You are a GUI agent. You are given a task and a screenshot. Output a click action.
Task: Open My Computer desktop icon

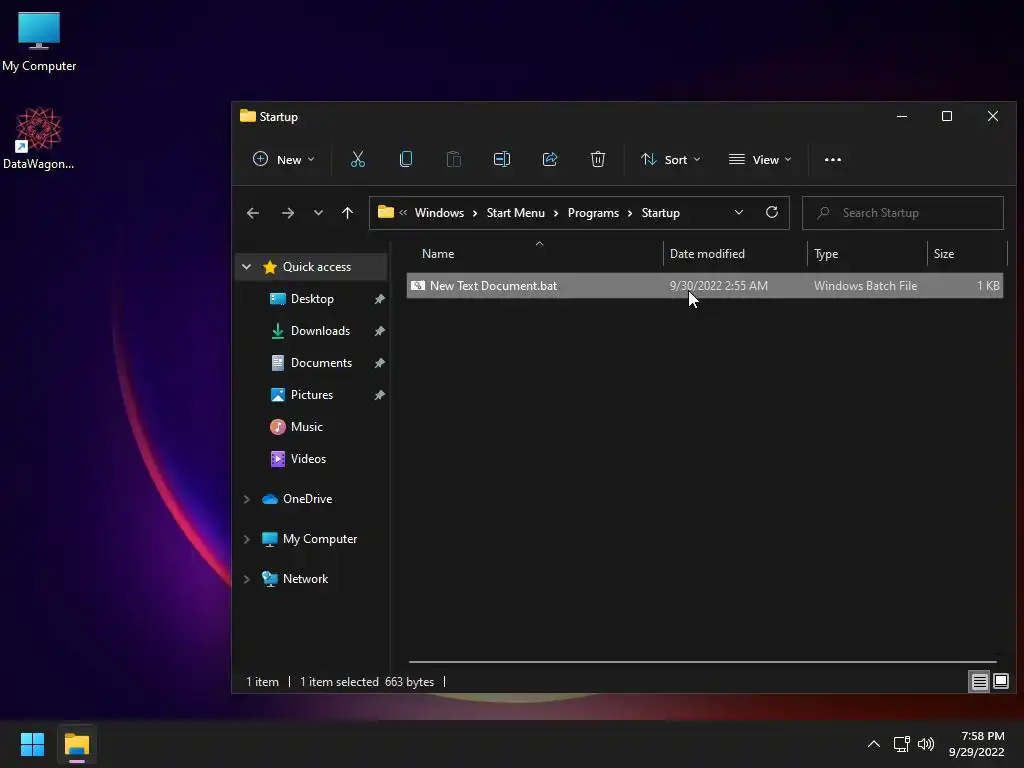39,41
